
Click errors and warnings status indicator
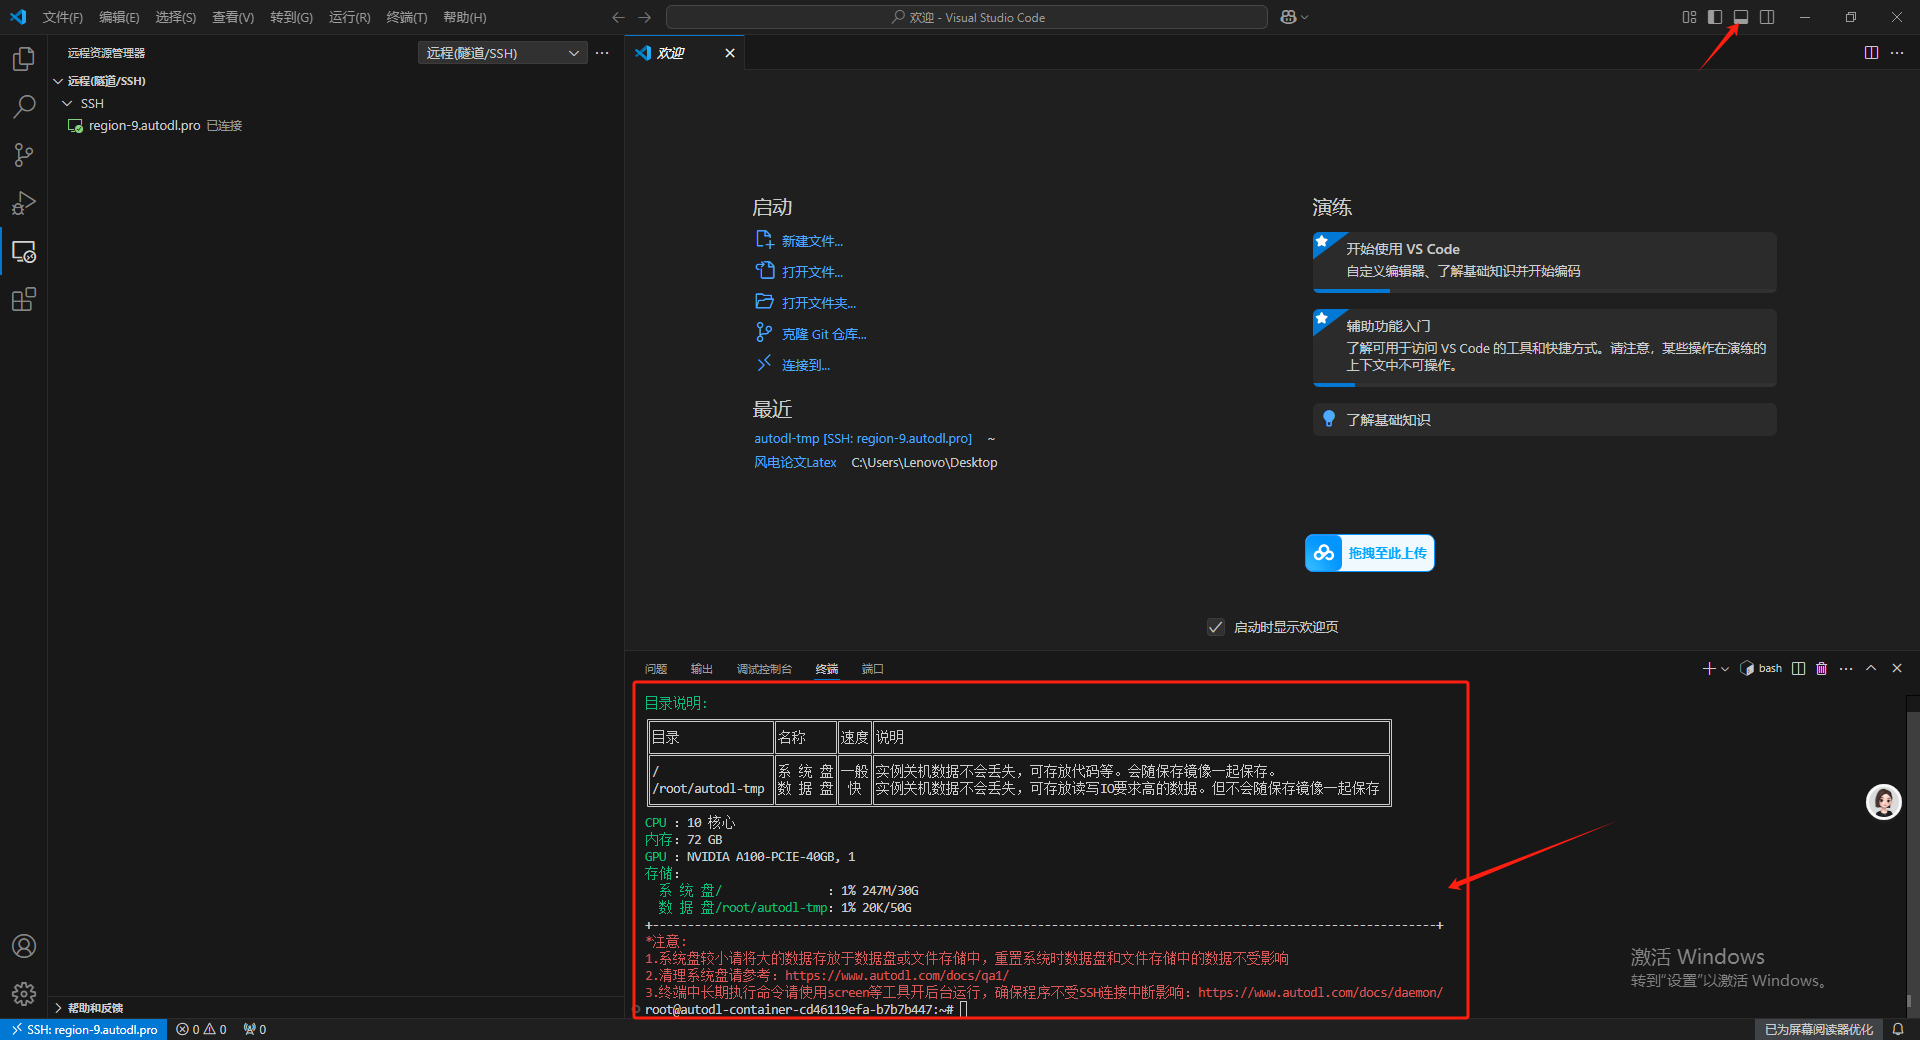click(201, 1029)
